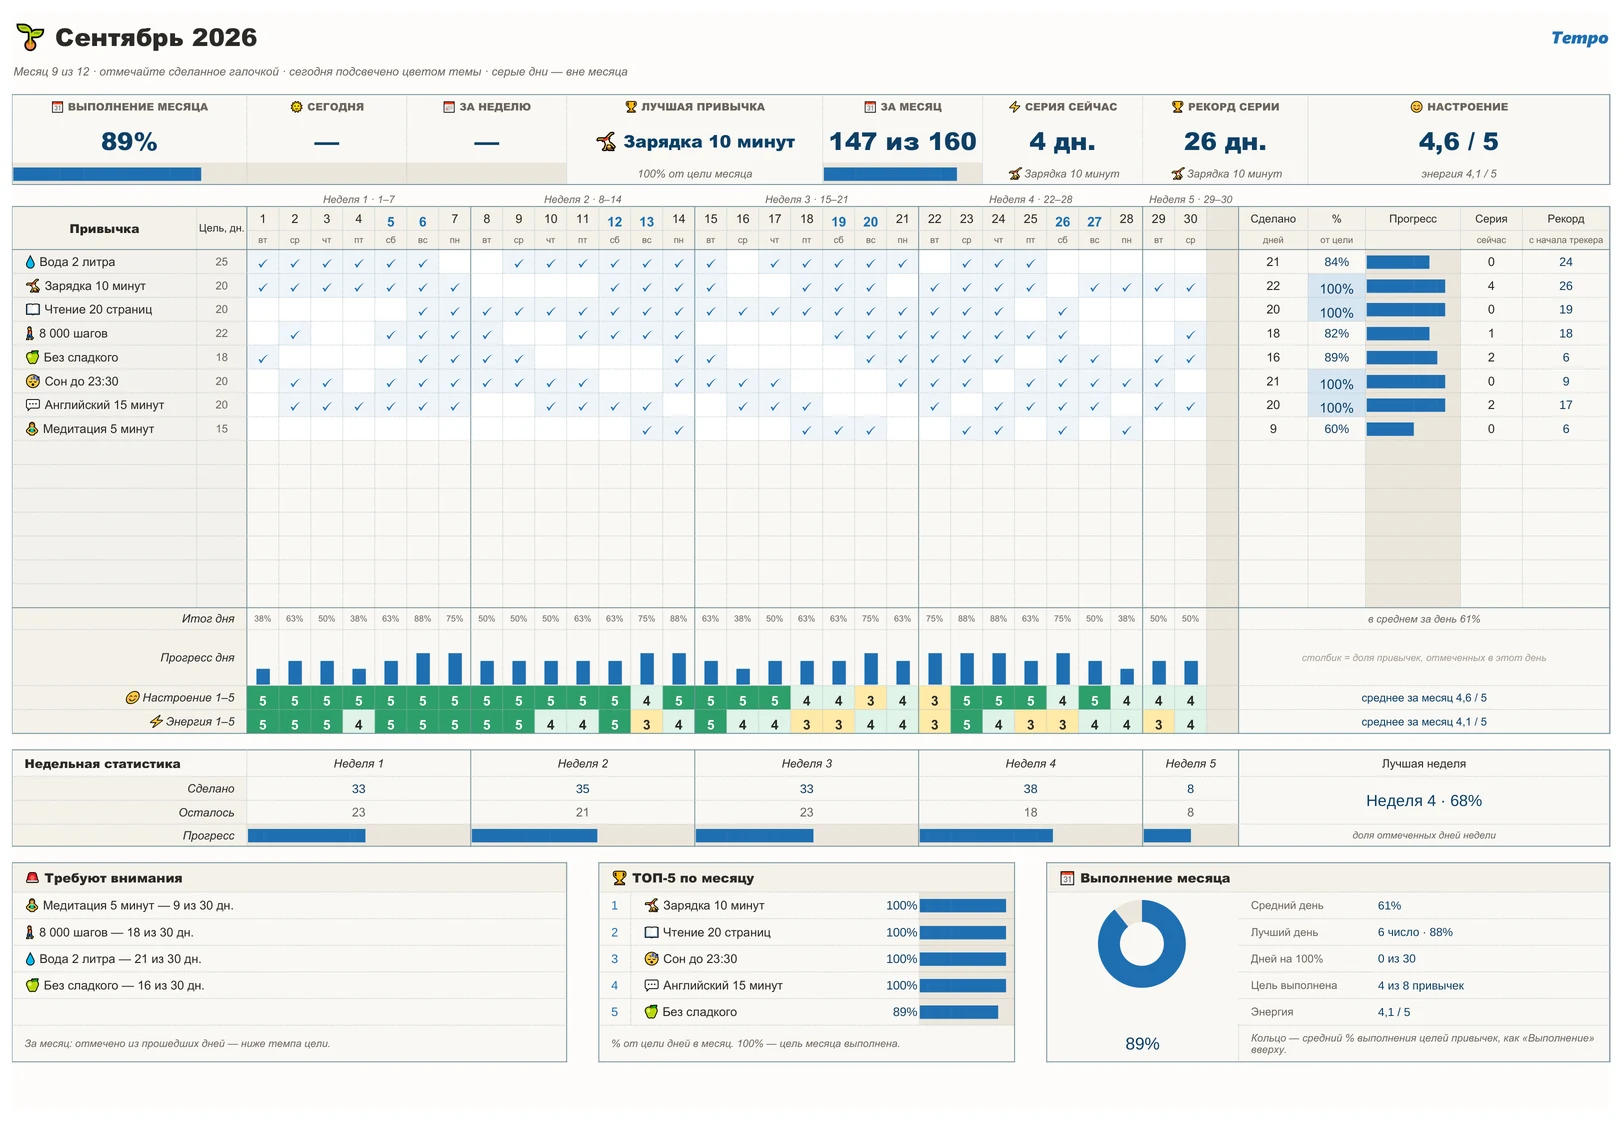Screen dimensions: 1622x1122
Task: Click the speech bubble icon for Английский 15 минут
Action: click(x=33, y=405)
